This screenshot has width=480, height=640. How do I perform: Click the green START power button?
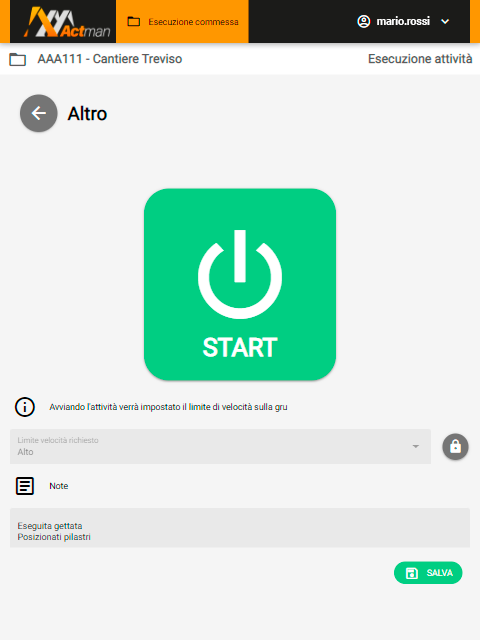240,284
